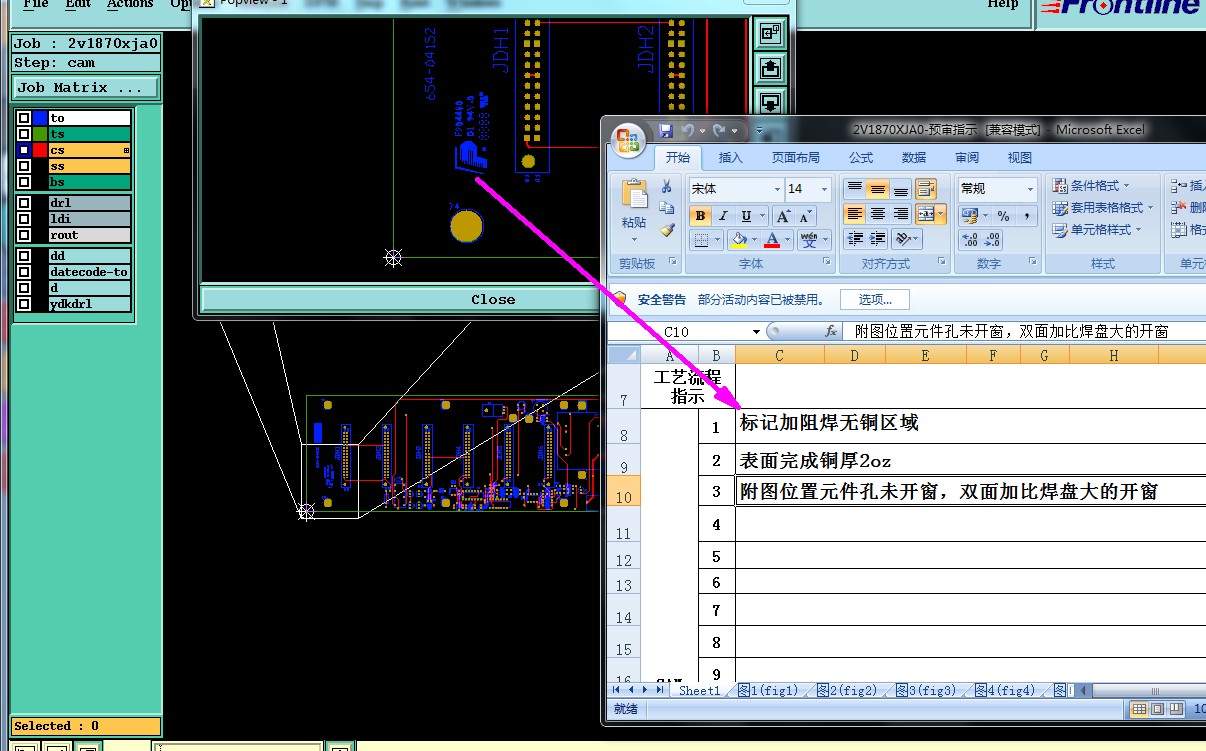Open the font size dropdown showing 14
The height and width of the screenshot is (751, 1206).
click(824, 189)
